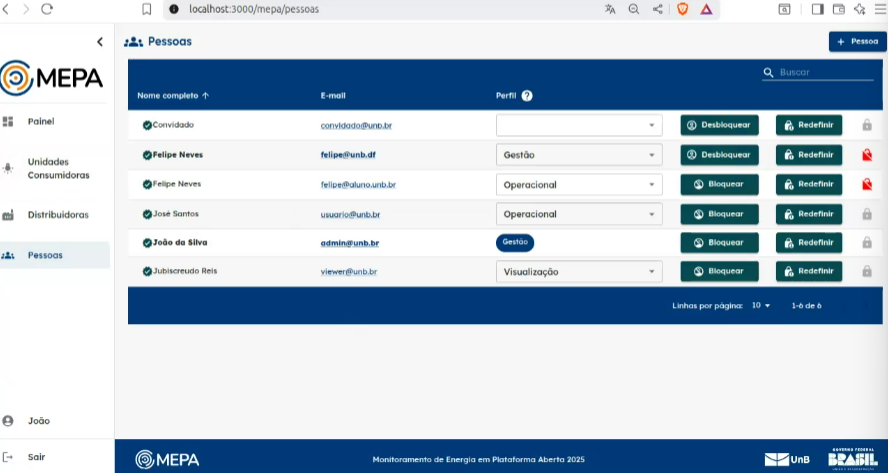Add a new person with + Pessoa

click(857, 41)
